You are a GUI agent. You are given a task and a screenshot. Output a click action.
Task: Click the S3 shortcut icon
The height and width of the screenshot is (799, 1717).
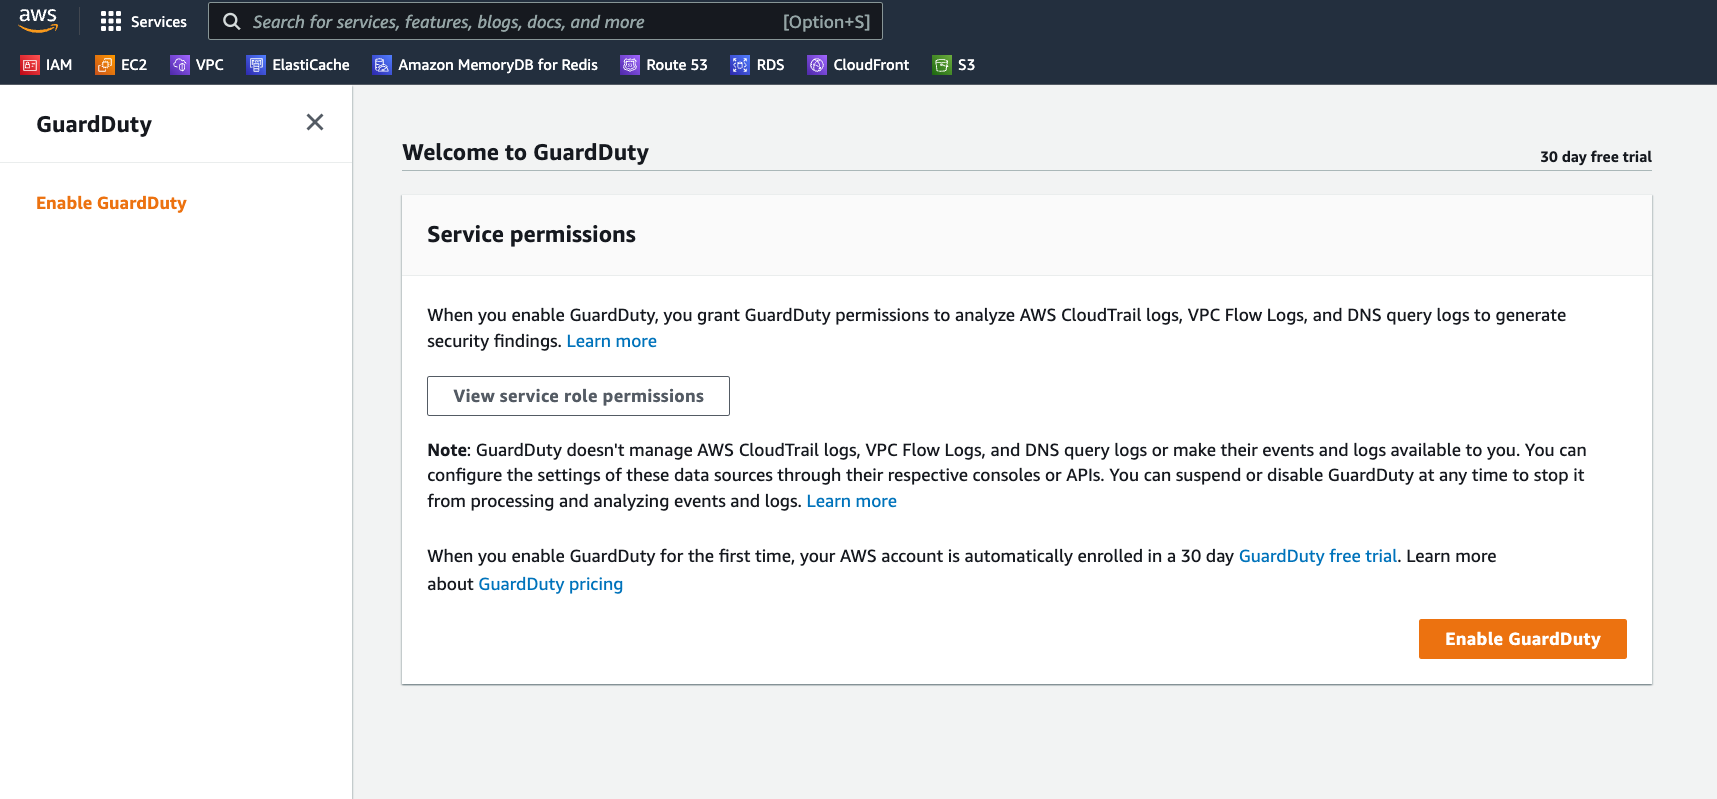(x=942, y=65)
